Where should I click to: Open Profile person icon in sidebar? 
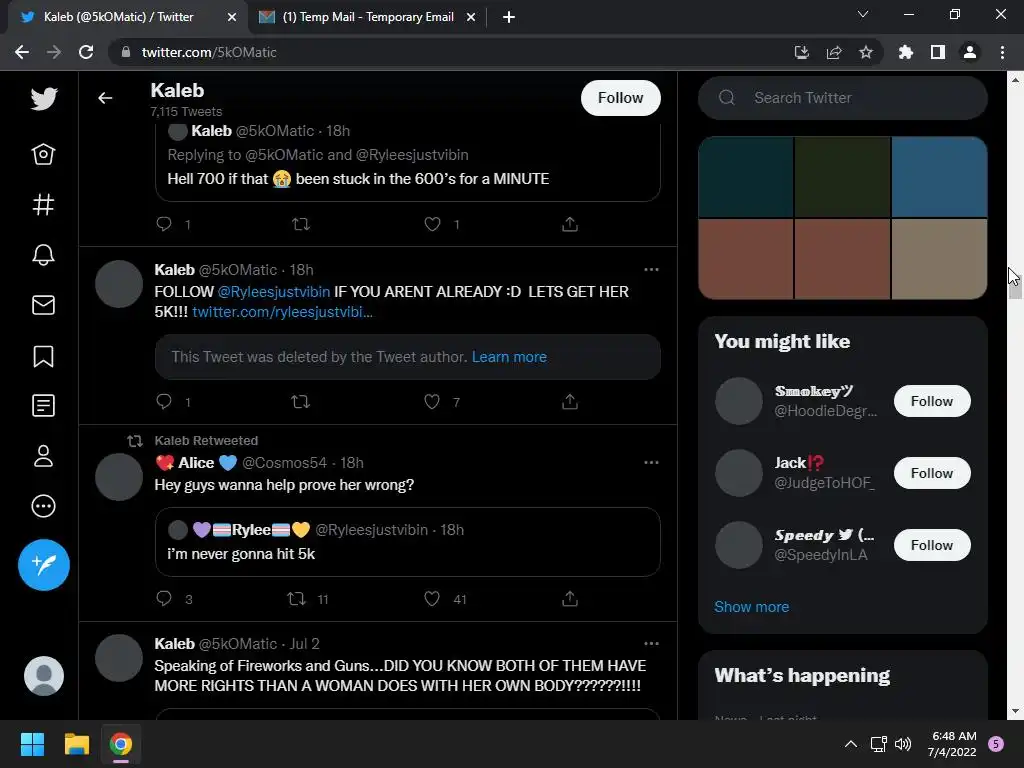click(44, 456)
